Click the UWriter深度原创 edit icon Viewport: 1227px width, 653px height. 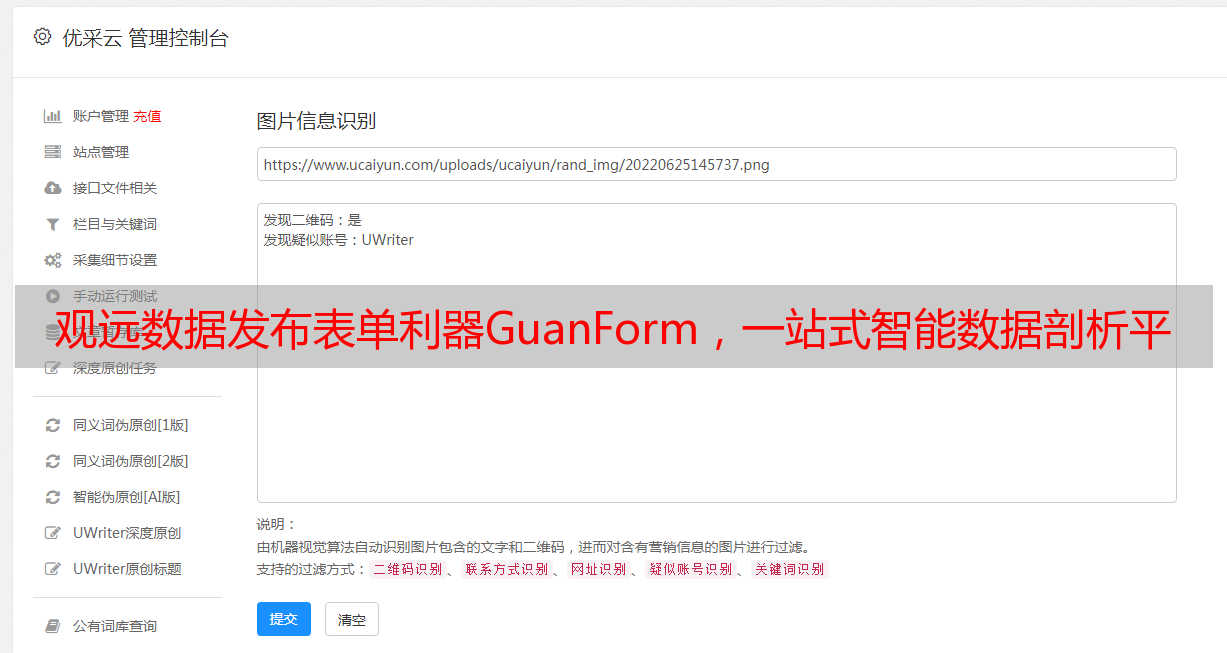[x=53, y=533]
